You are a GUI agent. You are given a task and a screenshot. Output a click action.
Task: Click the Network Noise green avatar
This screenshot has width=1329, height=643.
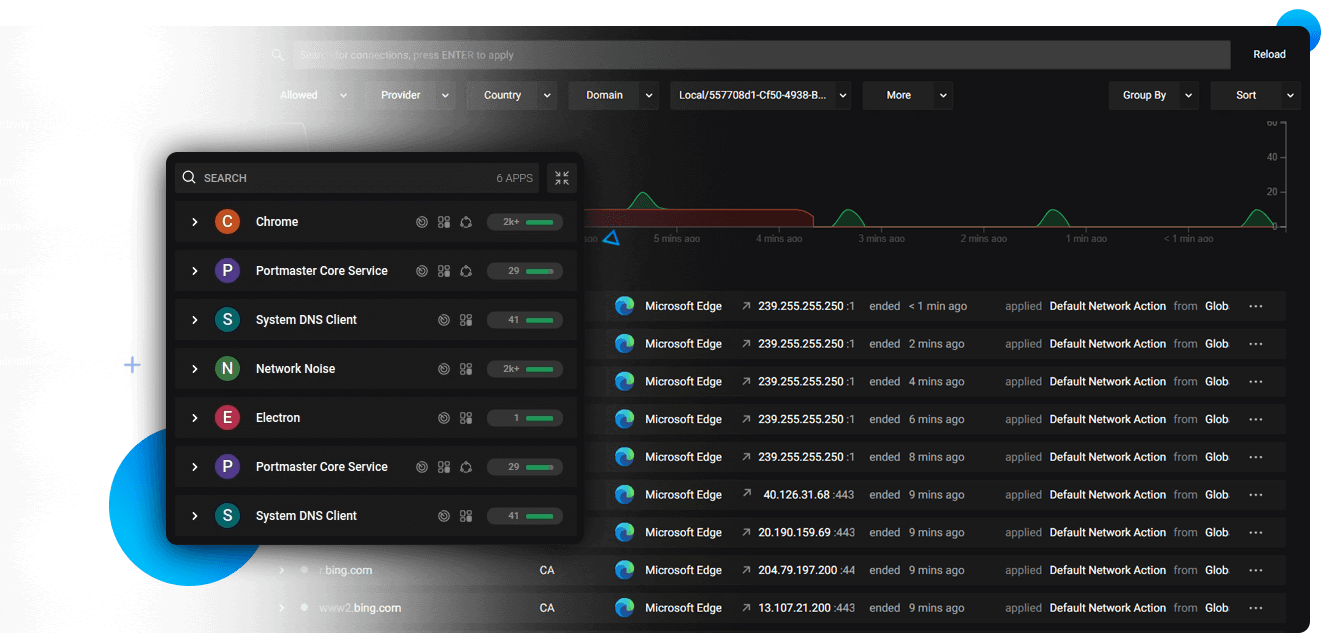227,369
